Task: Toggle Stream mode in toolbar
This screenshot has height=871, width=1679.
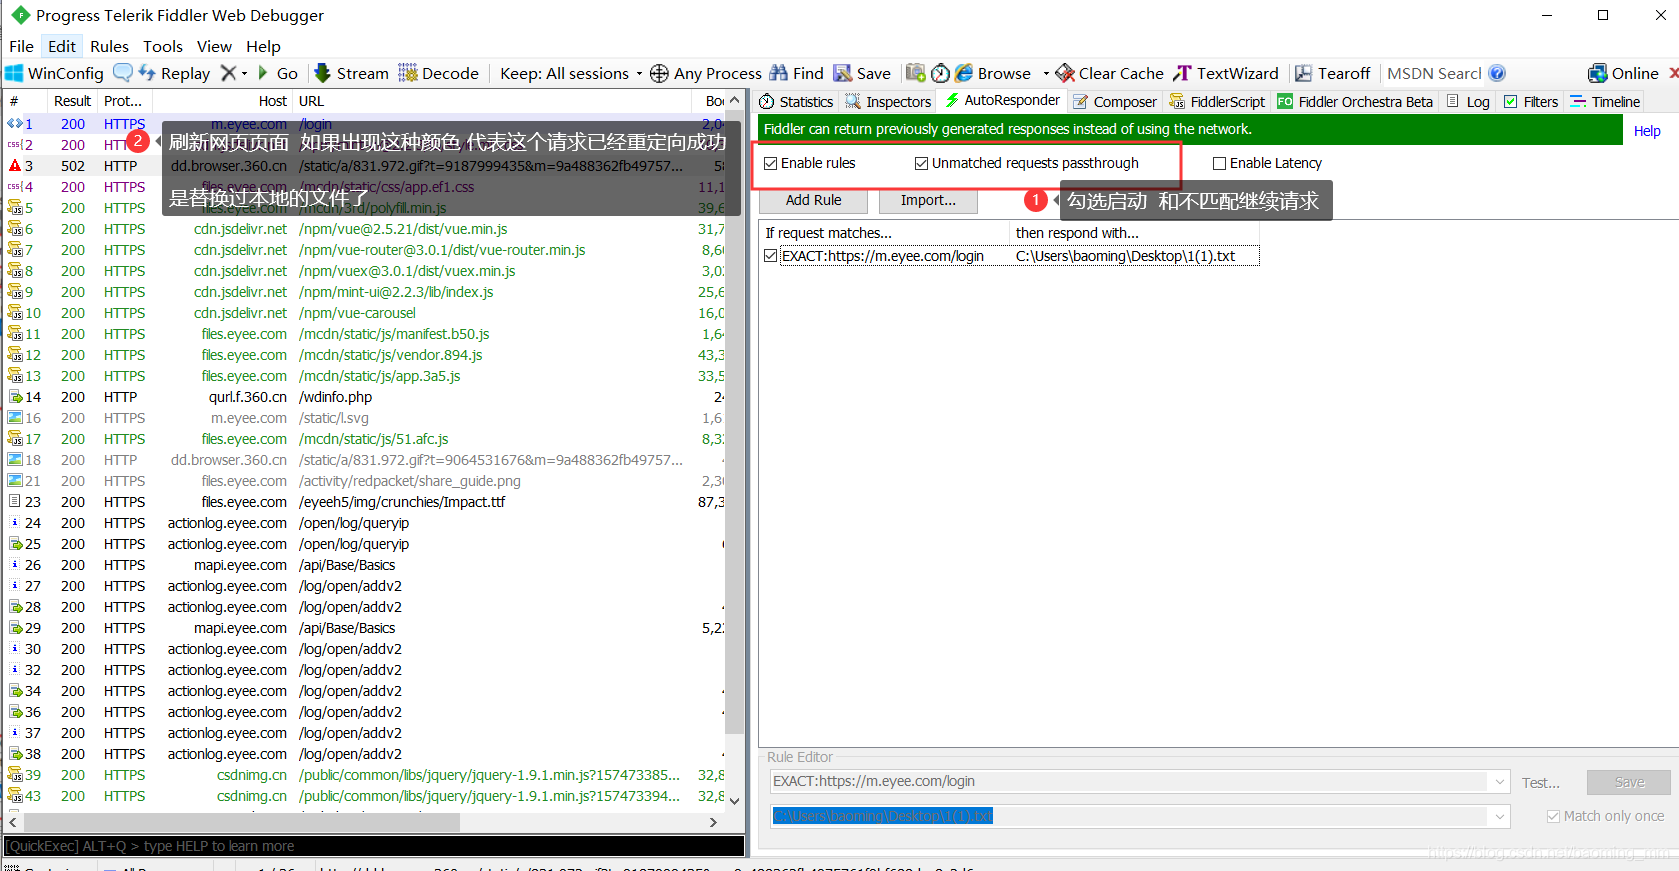Action: (351, 73)
